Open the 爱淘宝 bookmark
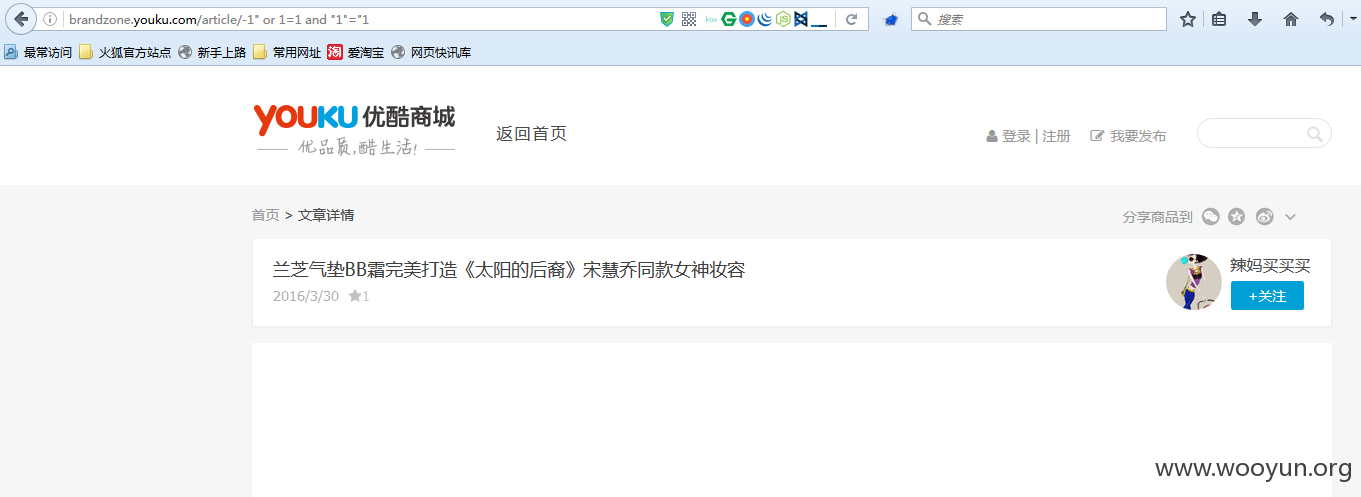The height and width of the screenshot is (497, 1361). tap(356, 52)
